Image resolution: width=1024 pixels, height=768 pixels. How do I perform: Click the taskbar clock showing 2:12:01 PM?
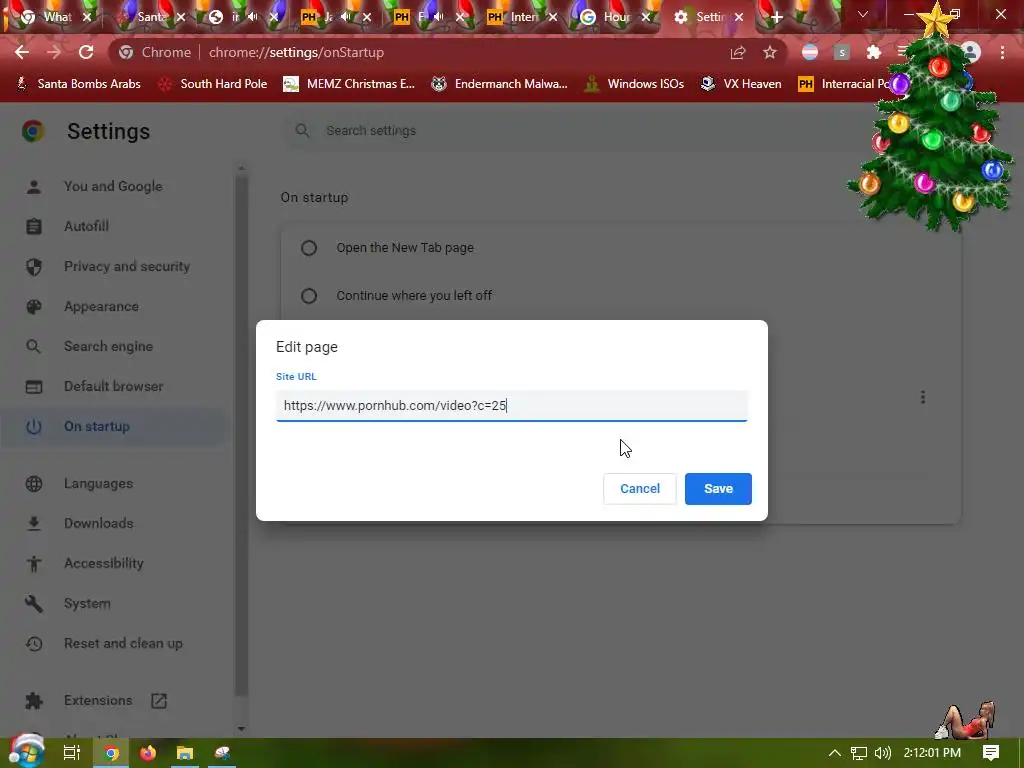(x=932, y=753)
